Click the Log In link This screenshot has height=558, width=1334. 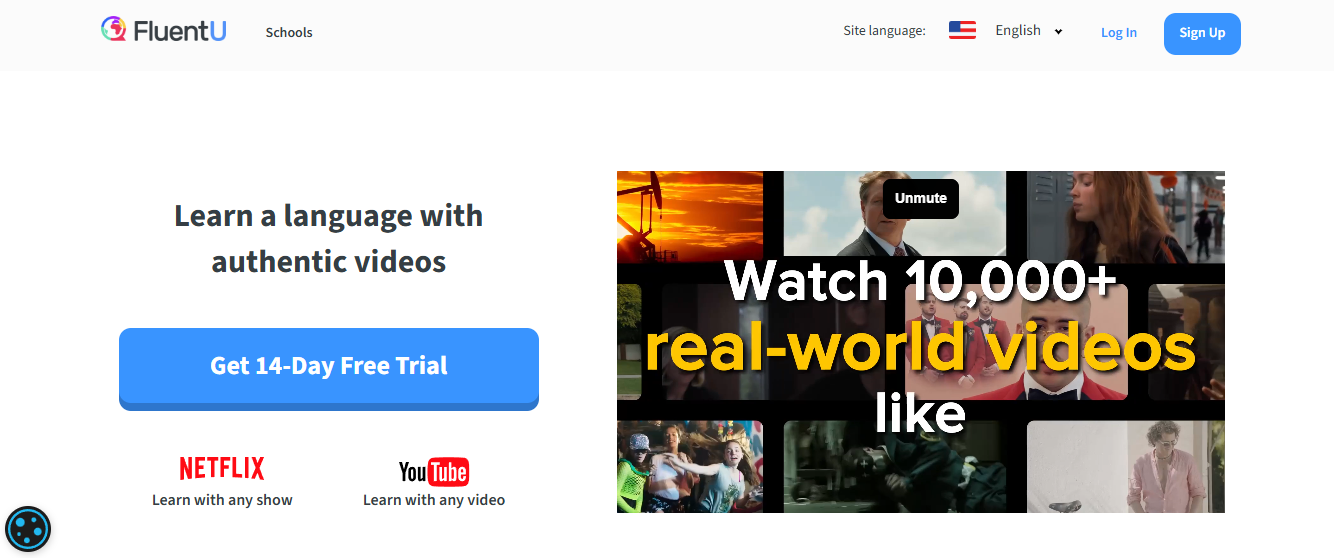tap(1118, 32)
